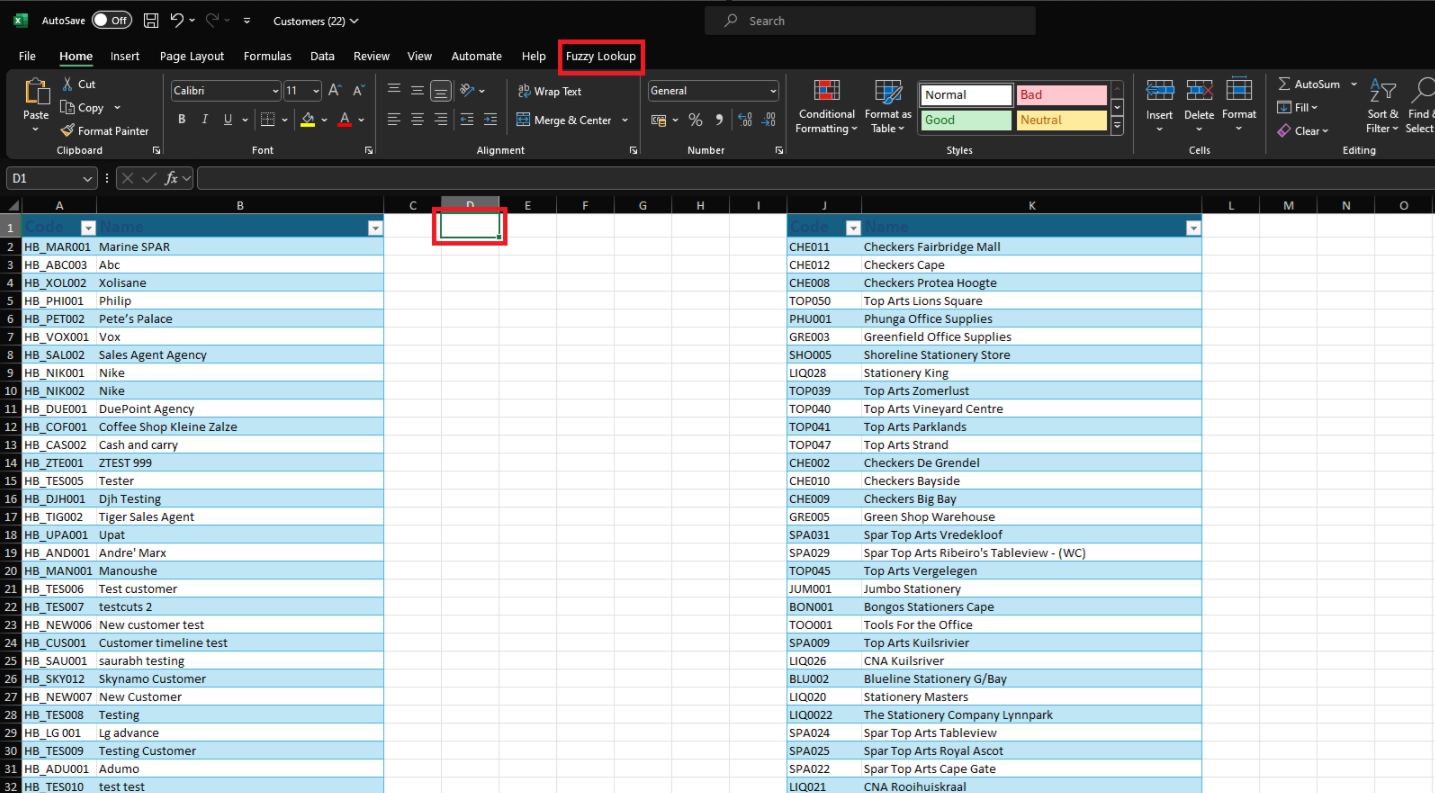Click the Format Painter icon
1435x793 pixels.
(68, 131)
